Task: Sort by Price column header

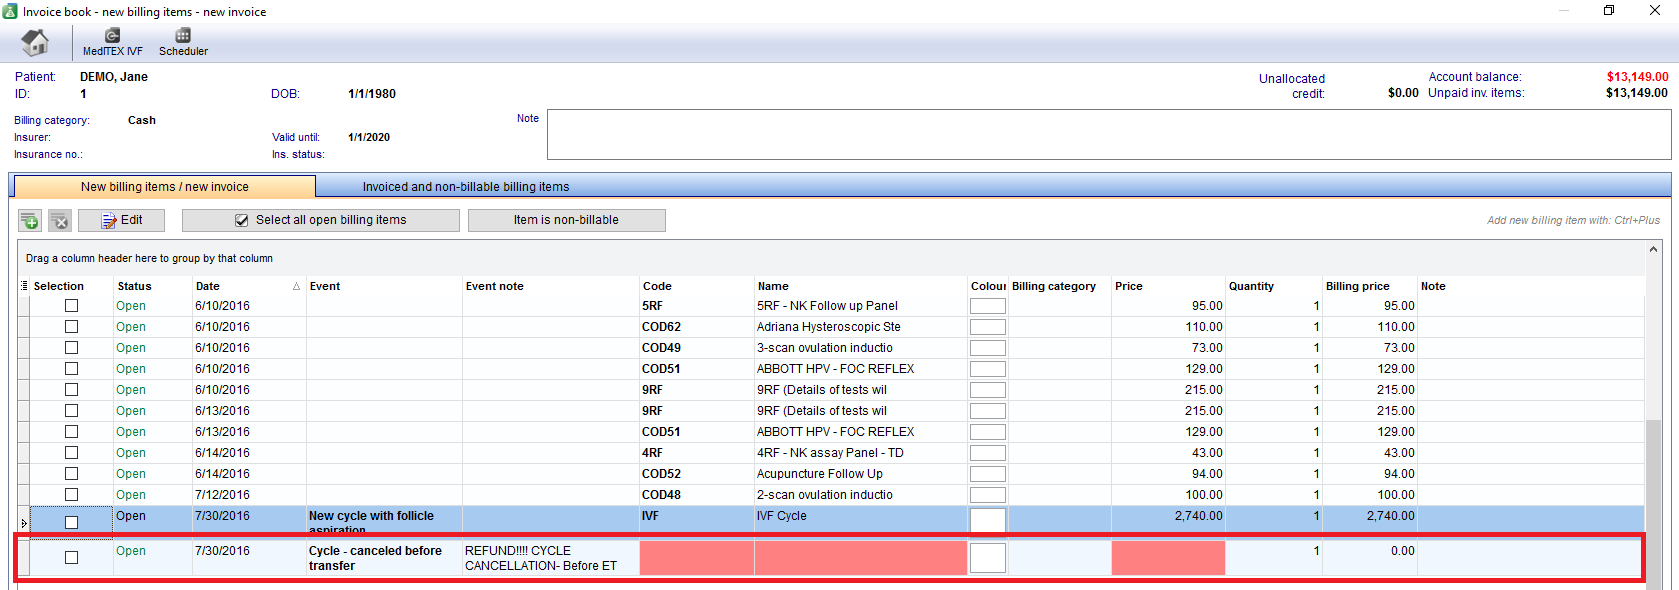Action: tap(1168, 286)
